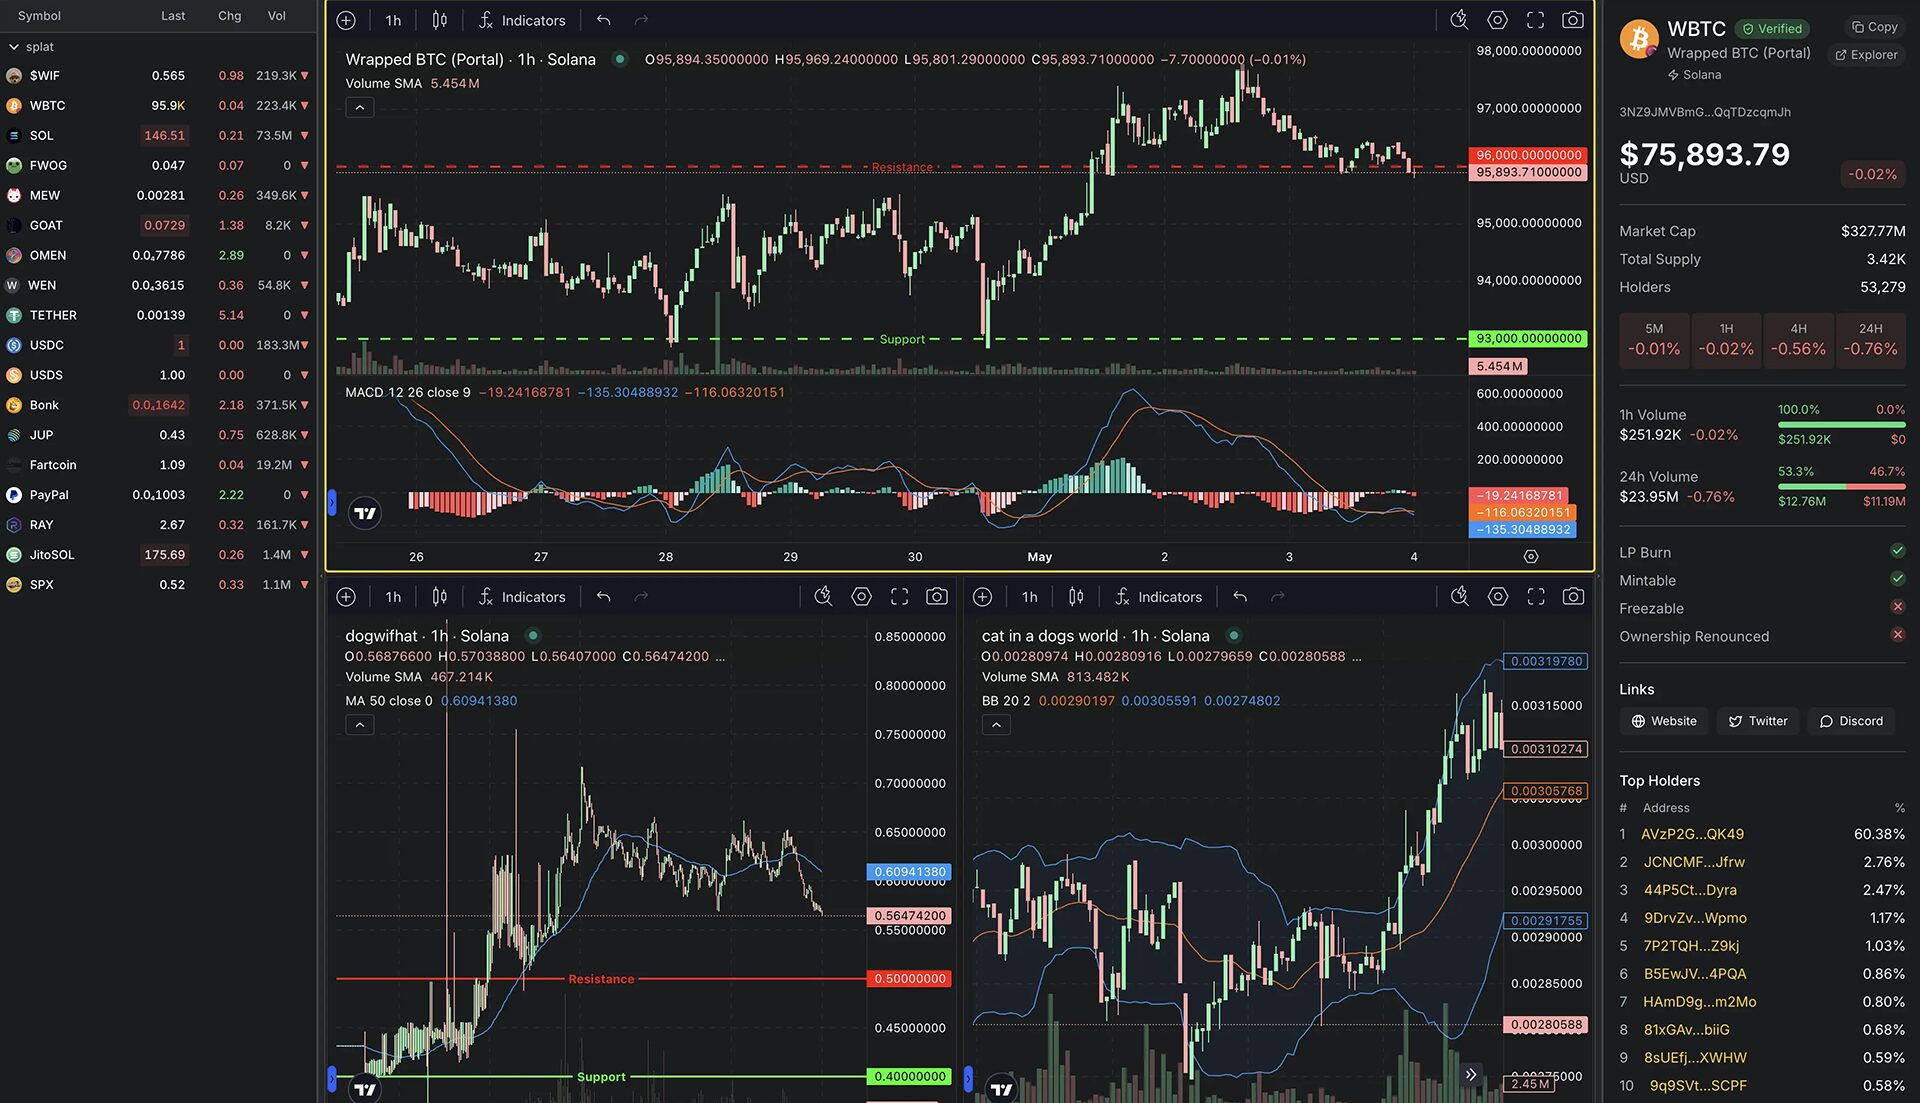Collapse cat in a dogs world indicator legend

point(996,725)
